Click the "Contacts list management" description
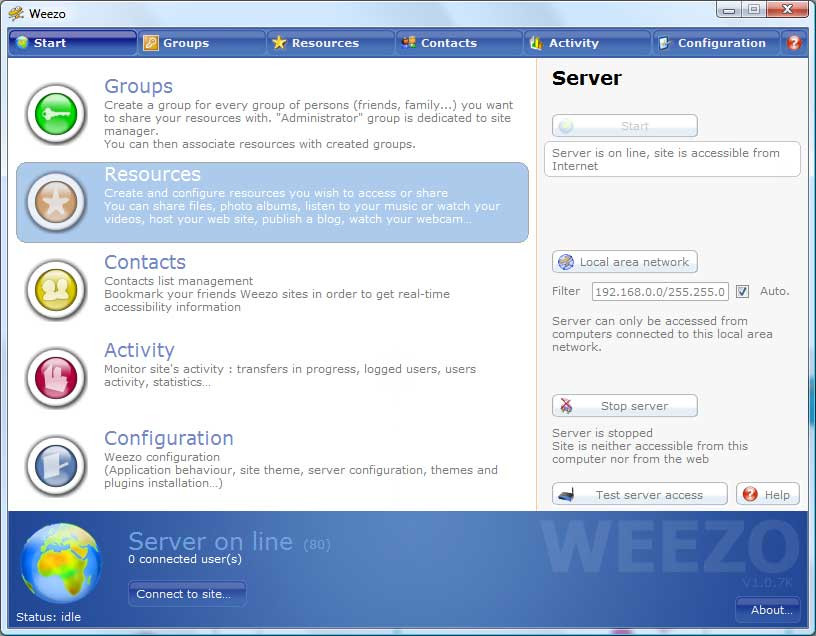Screen dimensions: 816x636 (x=178, y=281)
